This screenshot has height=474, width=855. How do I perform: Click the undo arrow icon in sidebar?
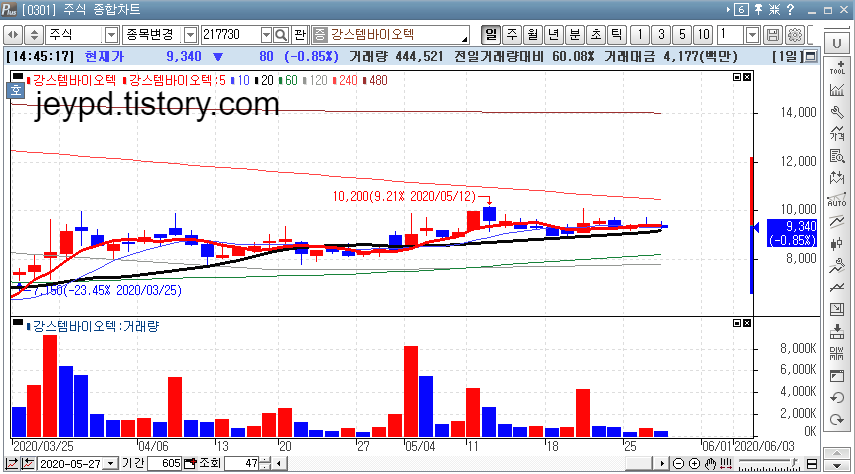837,398
